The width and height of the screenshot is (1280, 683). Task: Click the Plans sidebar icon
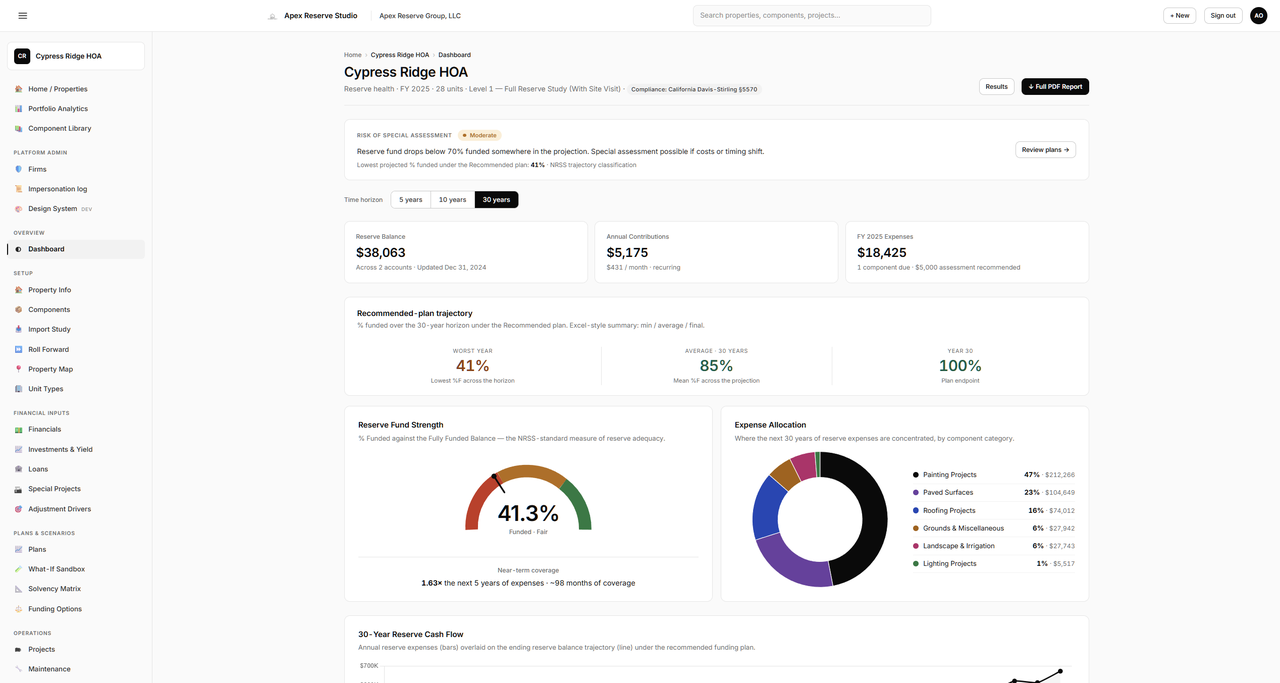coord(19,549)
